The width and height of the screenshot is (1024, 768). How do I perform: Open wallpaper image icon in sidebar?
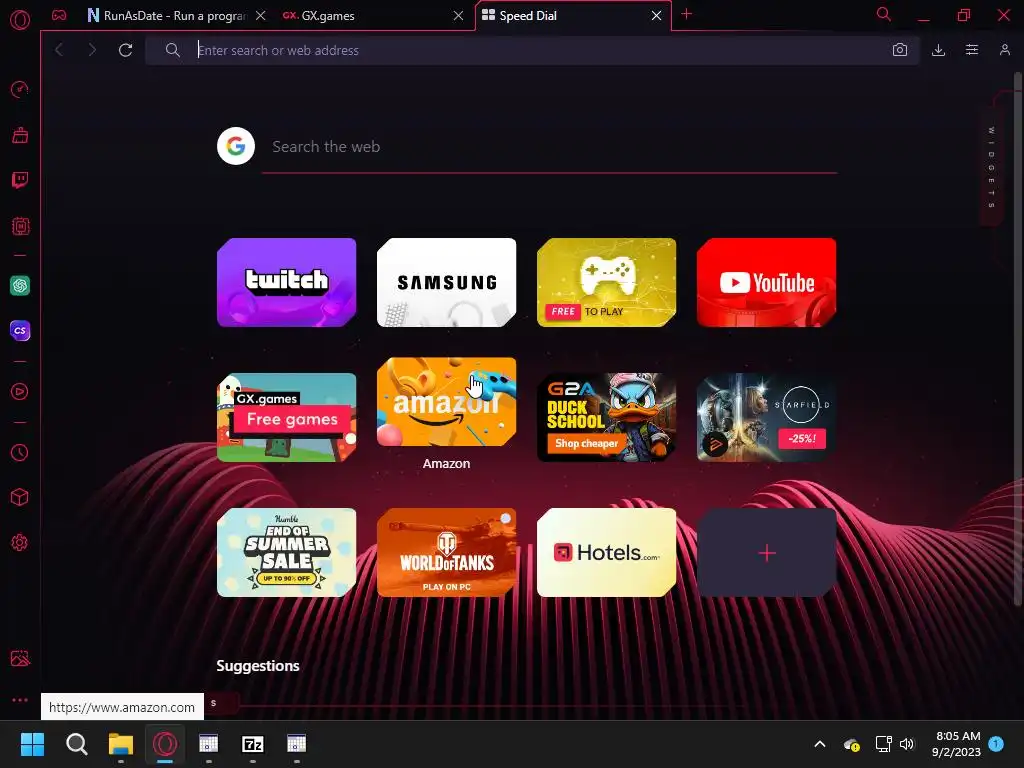[20, 658]
